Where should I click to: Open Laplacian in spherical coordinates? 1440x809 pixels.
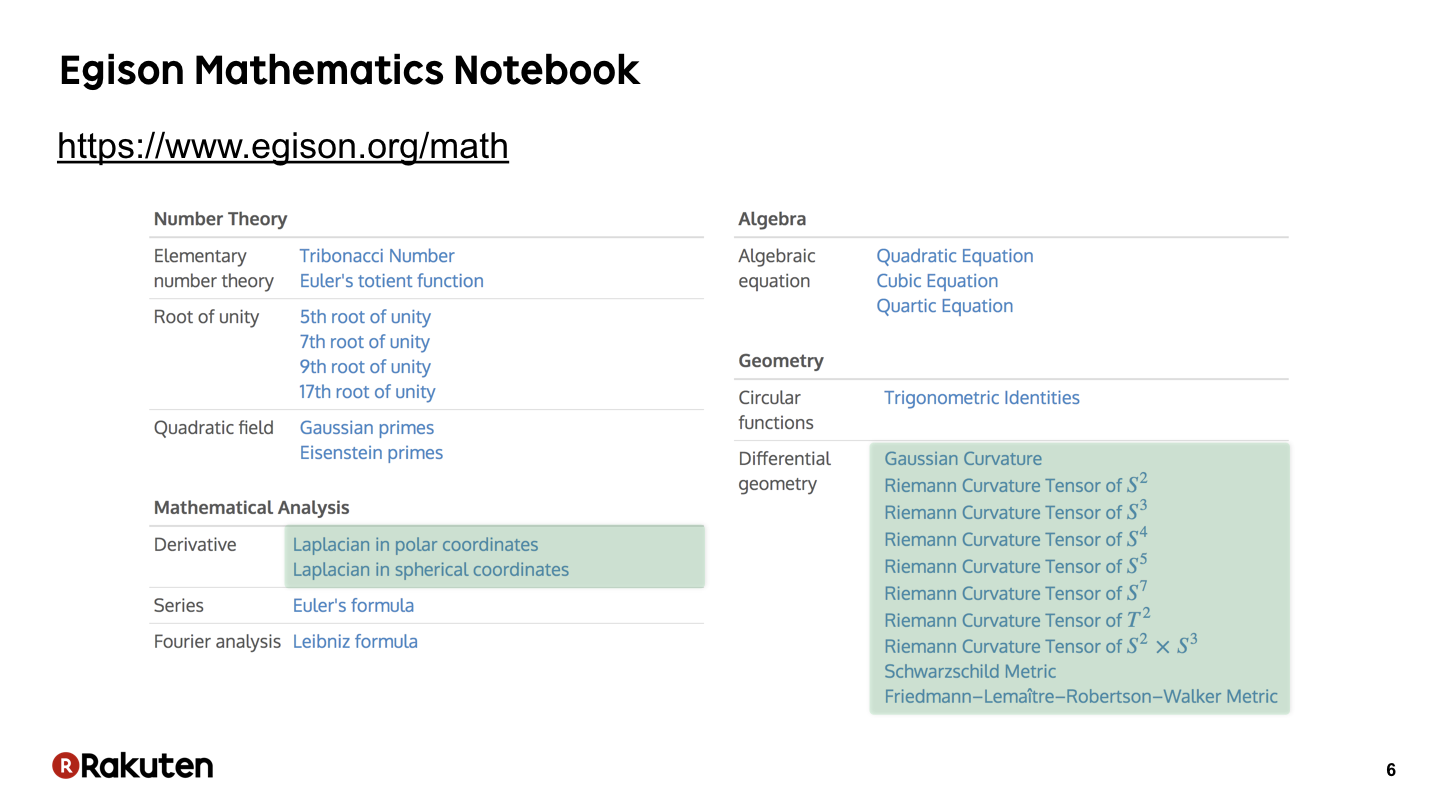(431, 570)
